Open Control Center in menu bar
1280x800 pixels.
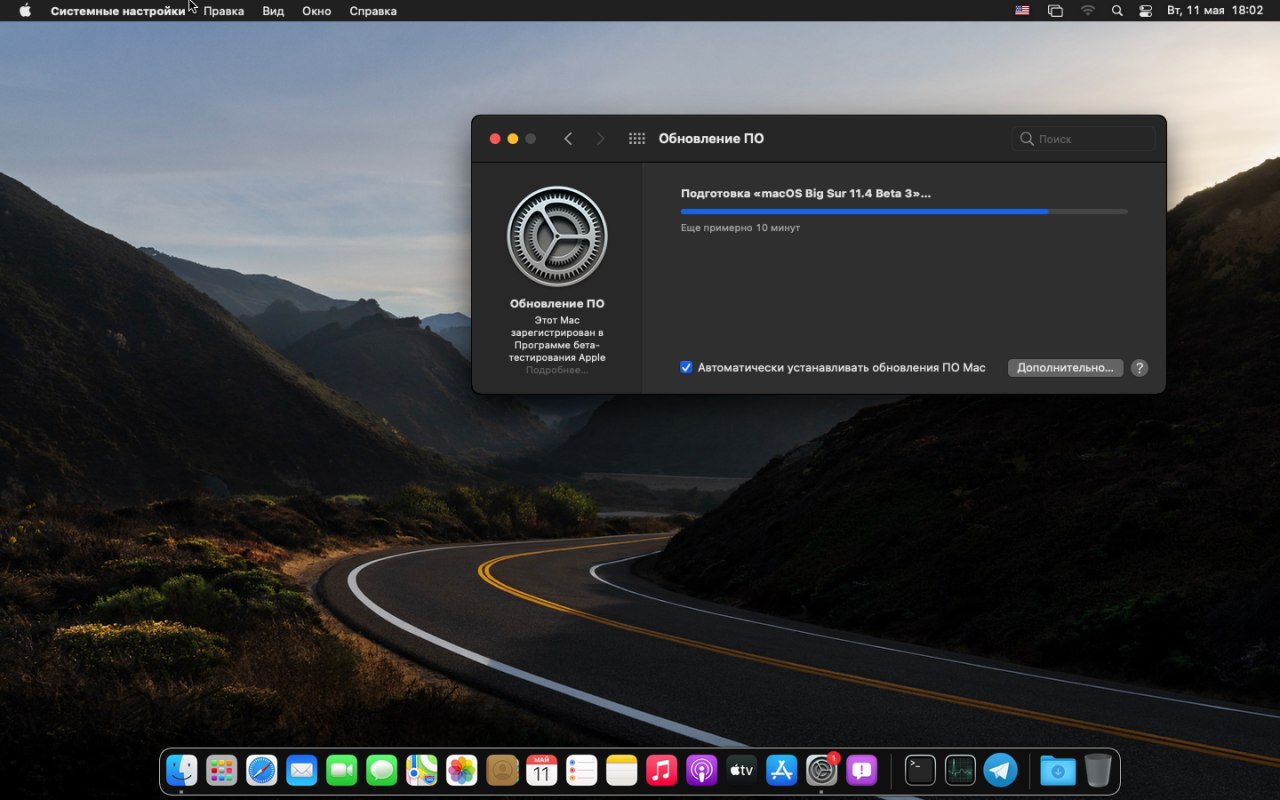tap(1146, 11)
